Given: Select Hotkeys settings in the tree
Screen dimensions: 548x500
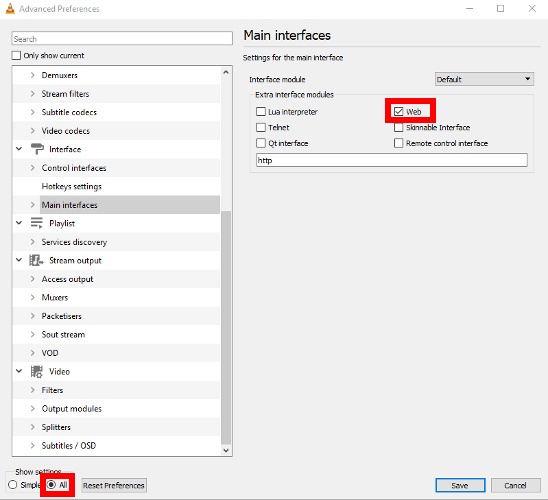Looking at the screenshot, I should tap(72, 186).
